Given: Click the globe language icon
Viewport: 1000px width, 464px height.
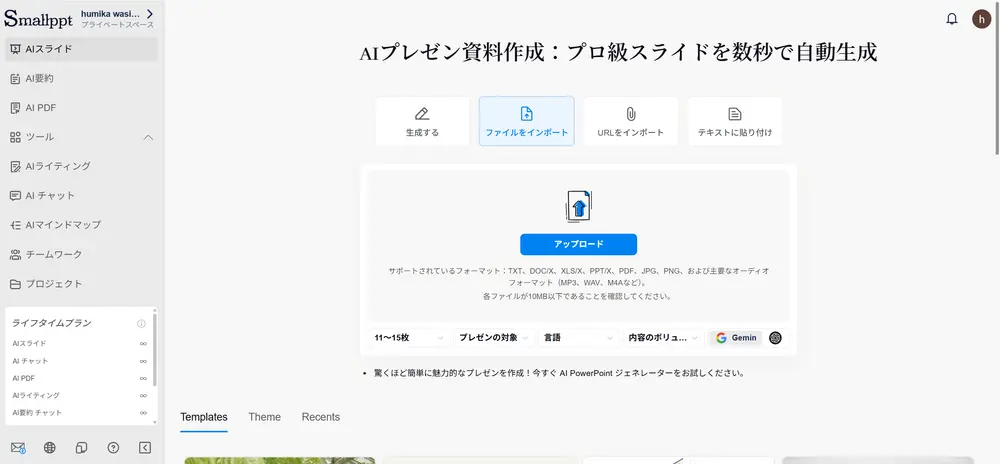Looking at the screenshot, I should [x=49, y=447].
